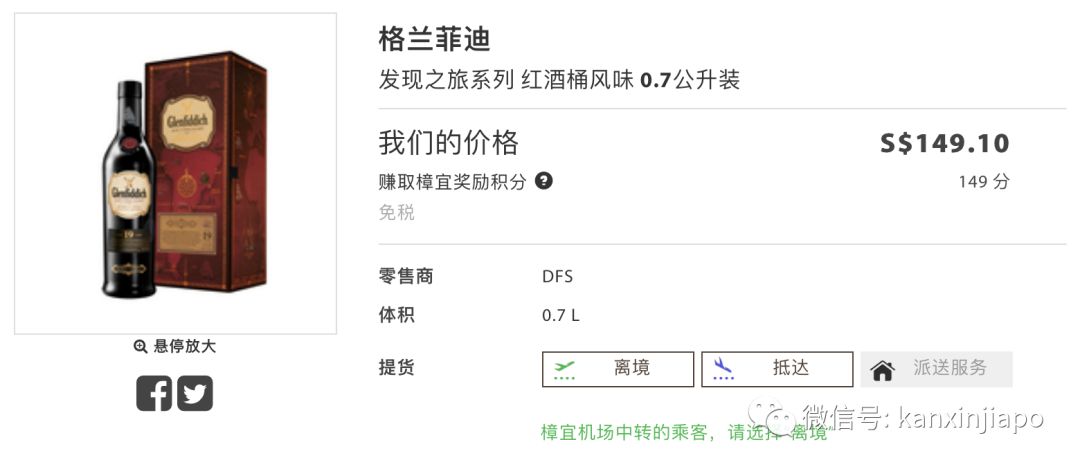
Task: Click the magnifier zoom icon
Action: (141, 347)
